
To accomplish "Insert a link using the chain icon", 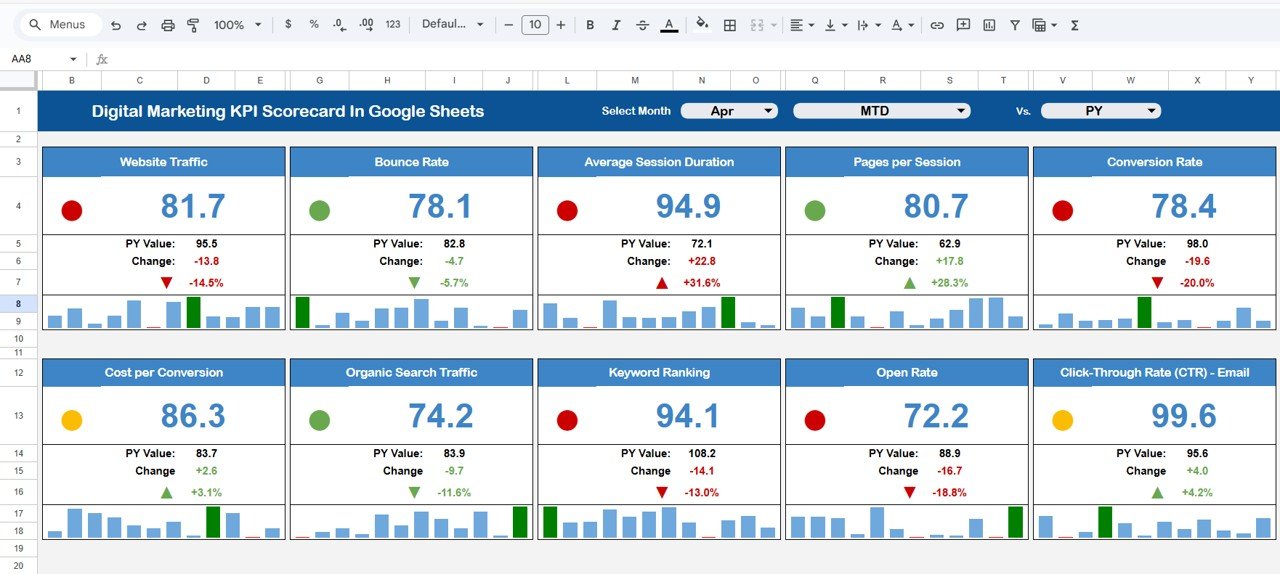I will [937, 25].
